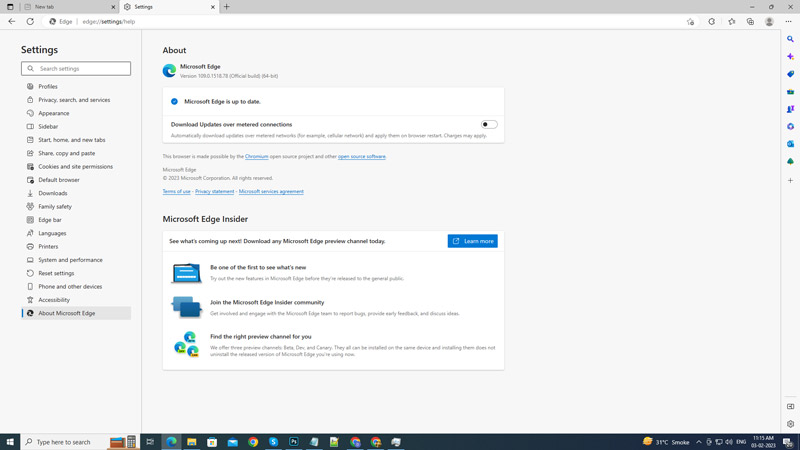800x450 pixels.
Task: Open Skype from the taskbar
Action: 273,442
